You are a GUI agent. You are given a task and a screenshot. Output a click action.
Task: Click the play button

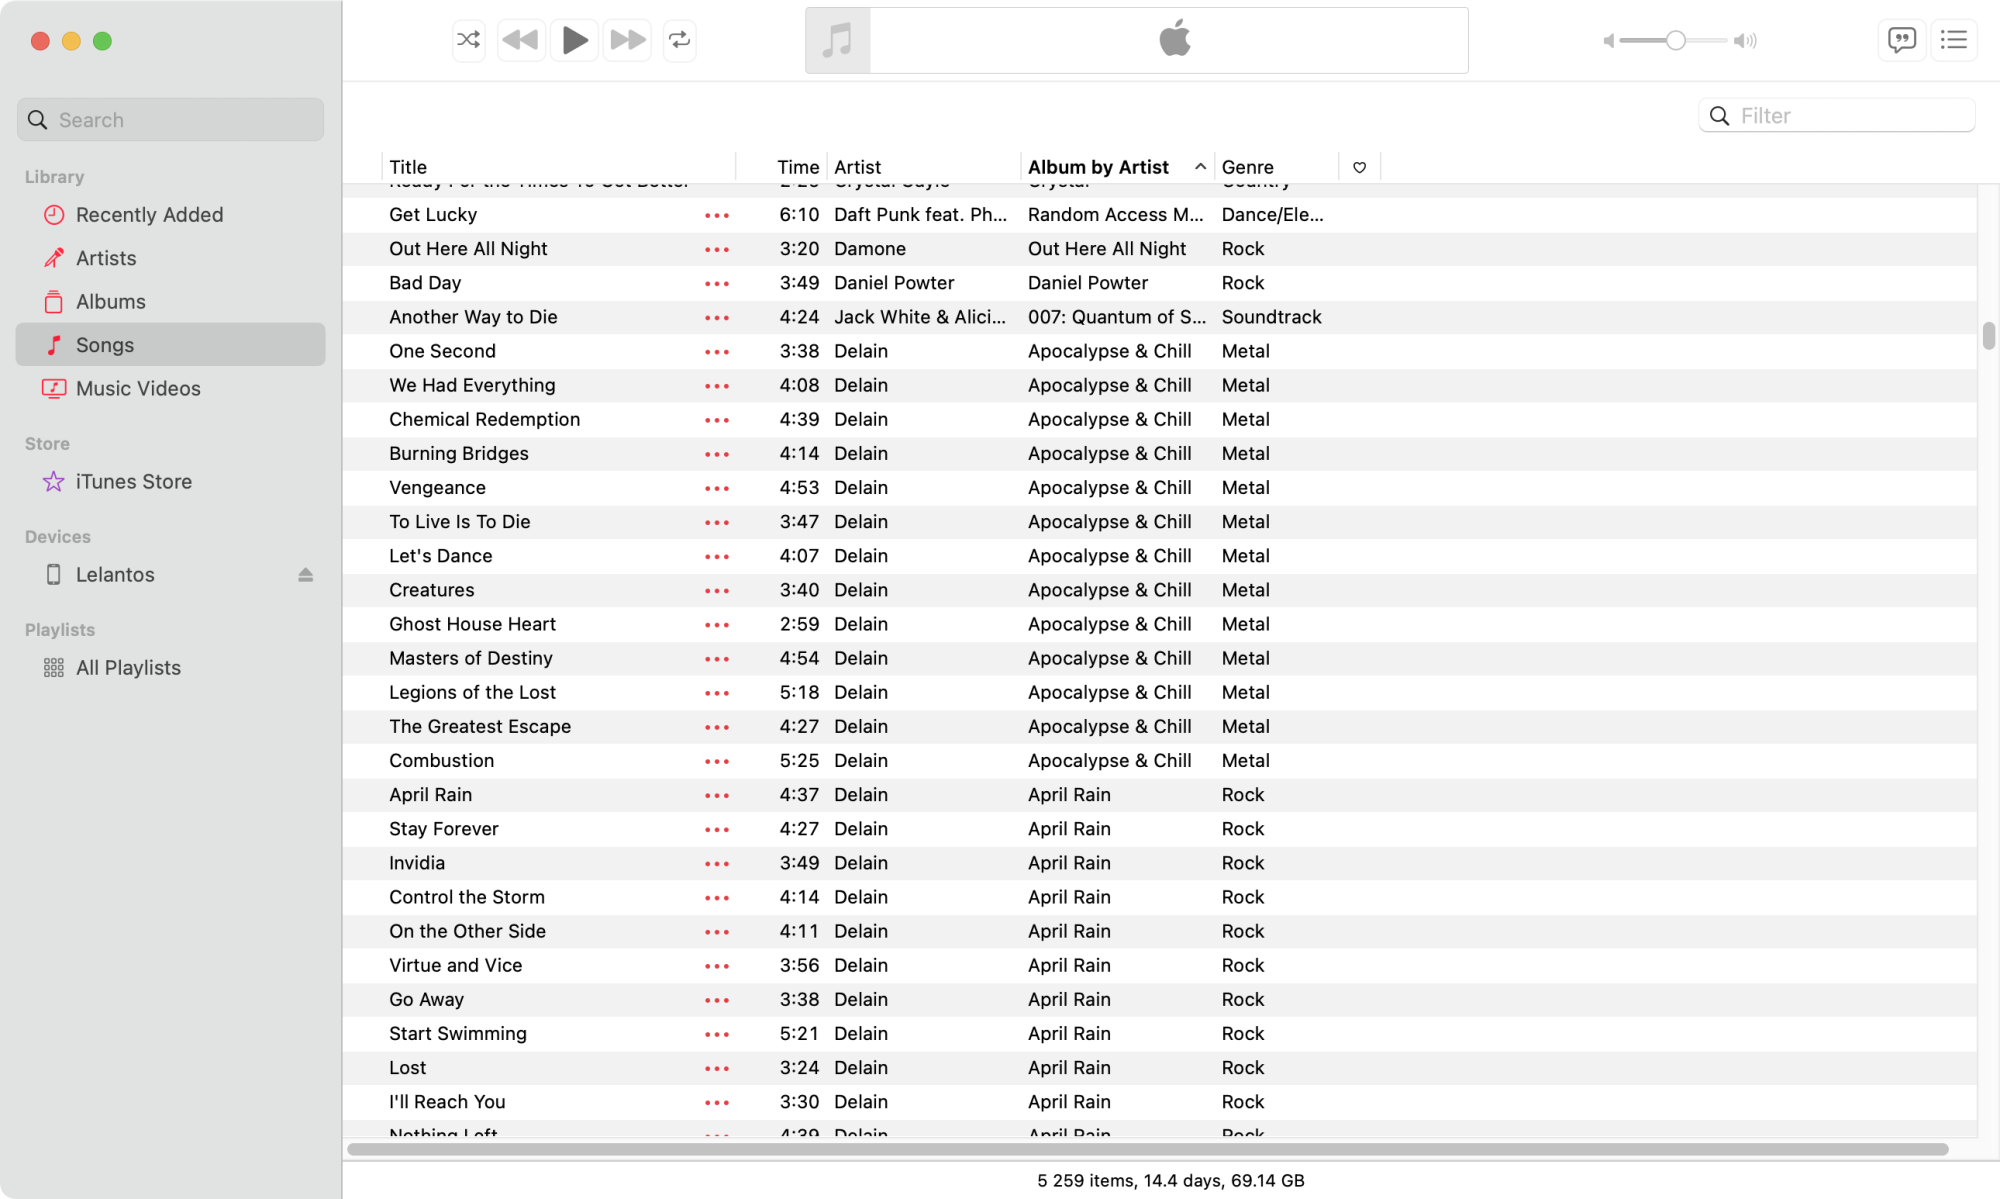point(574,40)
